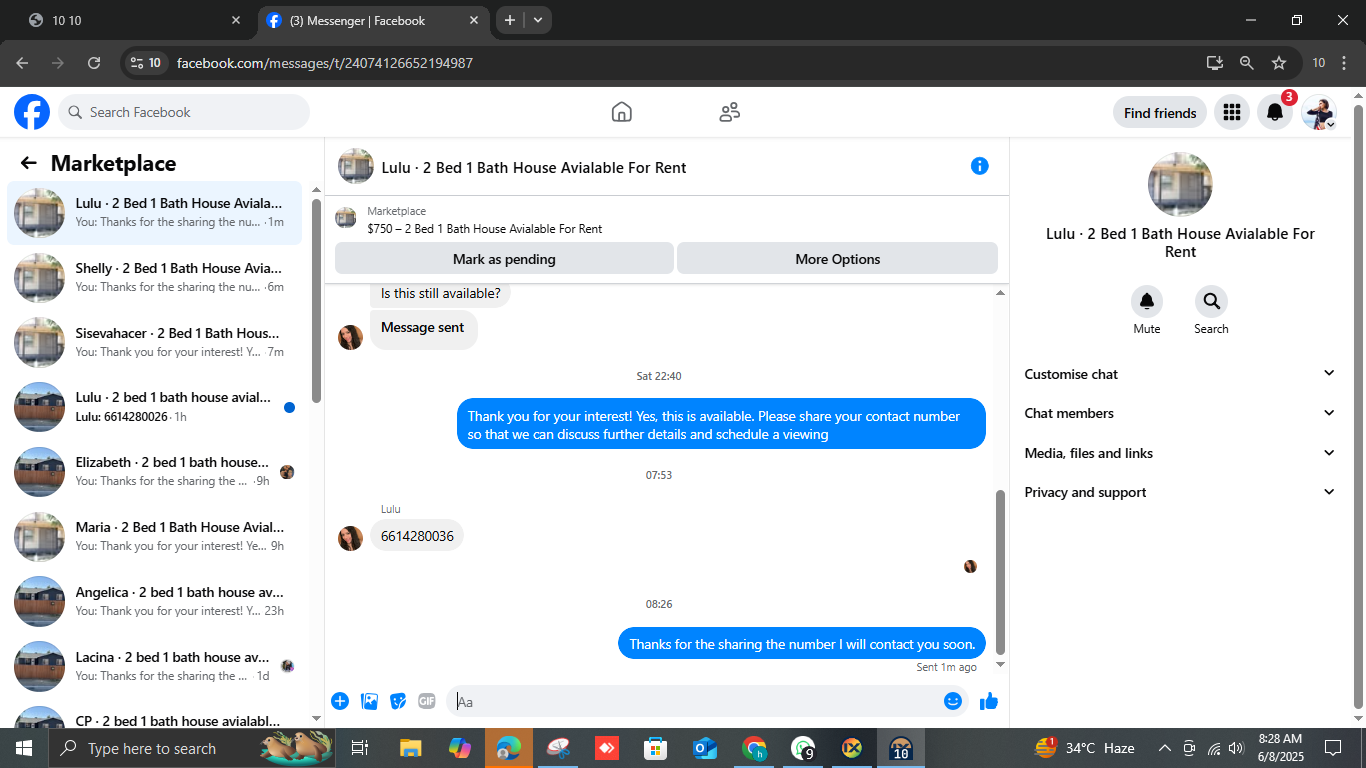The image size is (1366, 768).
Task: Expand Customise chat section
Action: [1180, 374]
